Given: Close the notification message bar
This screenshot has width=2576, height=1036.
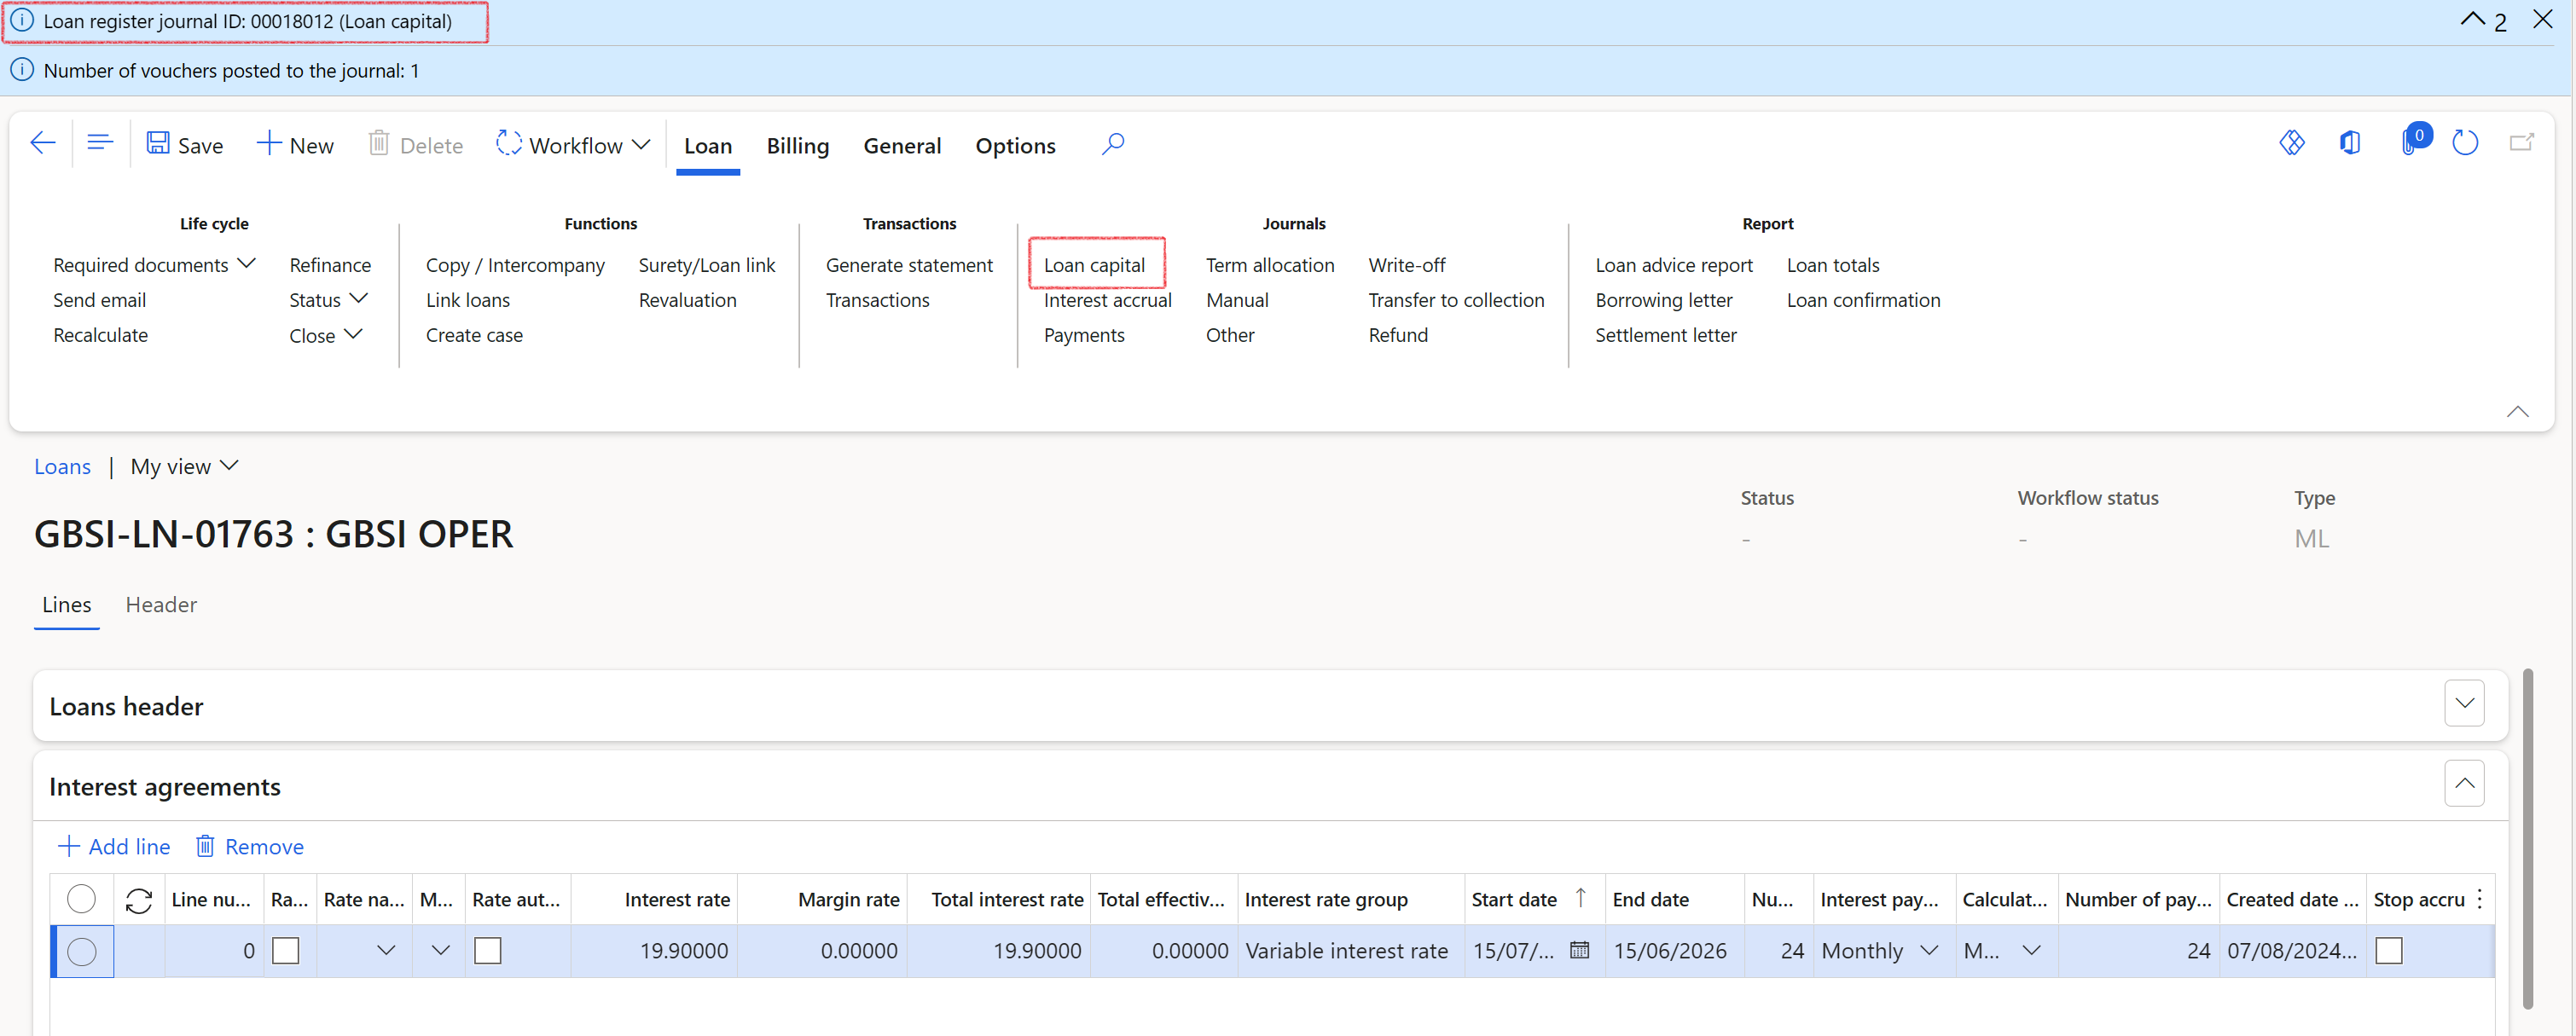Looking at the screenshot, I should [x=2542, y=19].
